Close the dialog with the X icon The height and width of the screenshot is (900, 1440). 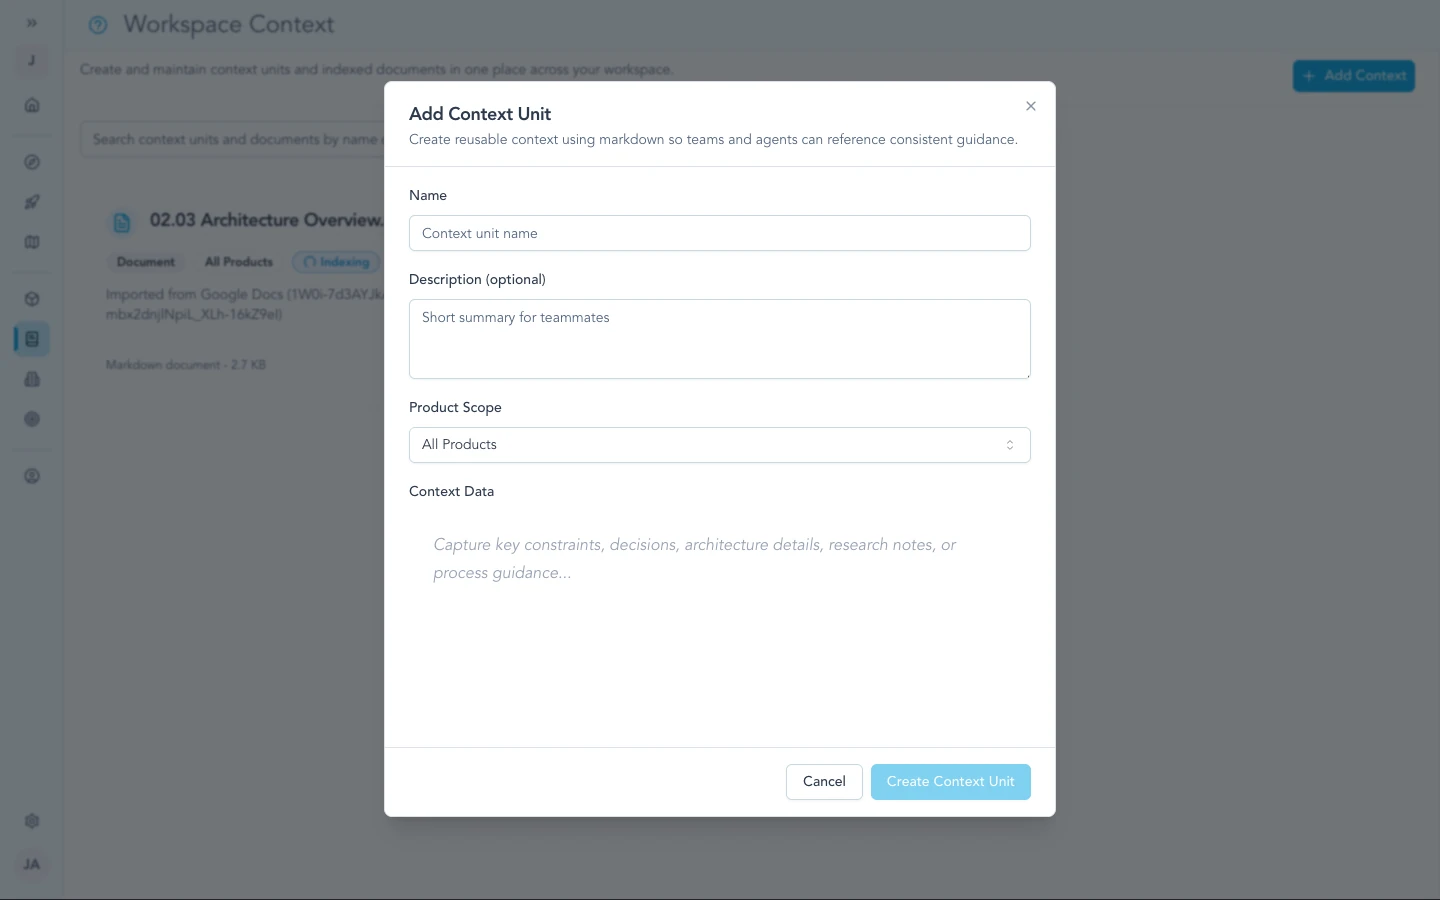[x=1031, y=106]
